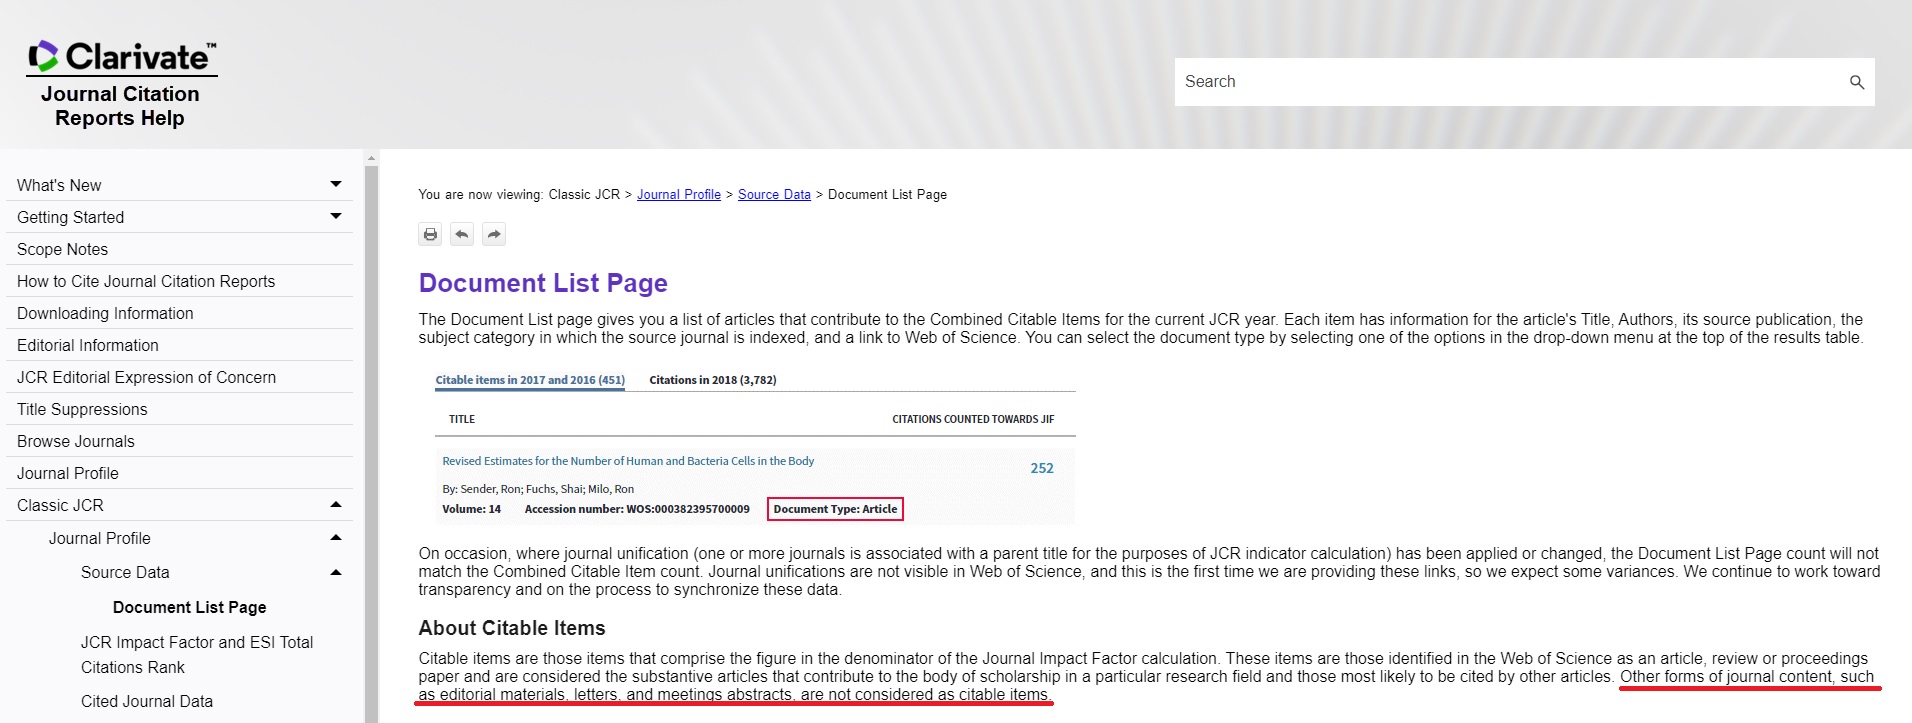Viewport: 1912px width, 723px height.
Task: Click the Journal Citation Reports Help title
Action: (x=120, y=106)
